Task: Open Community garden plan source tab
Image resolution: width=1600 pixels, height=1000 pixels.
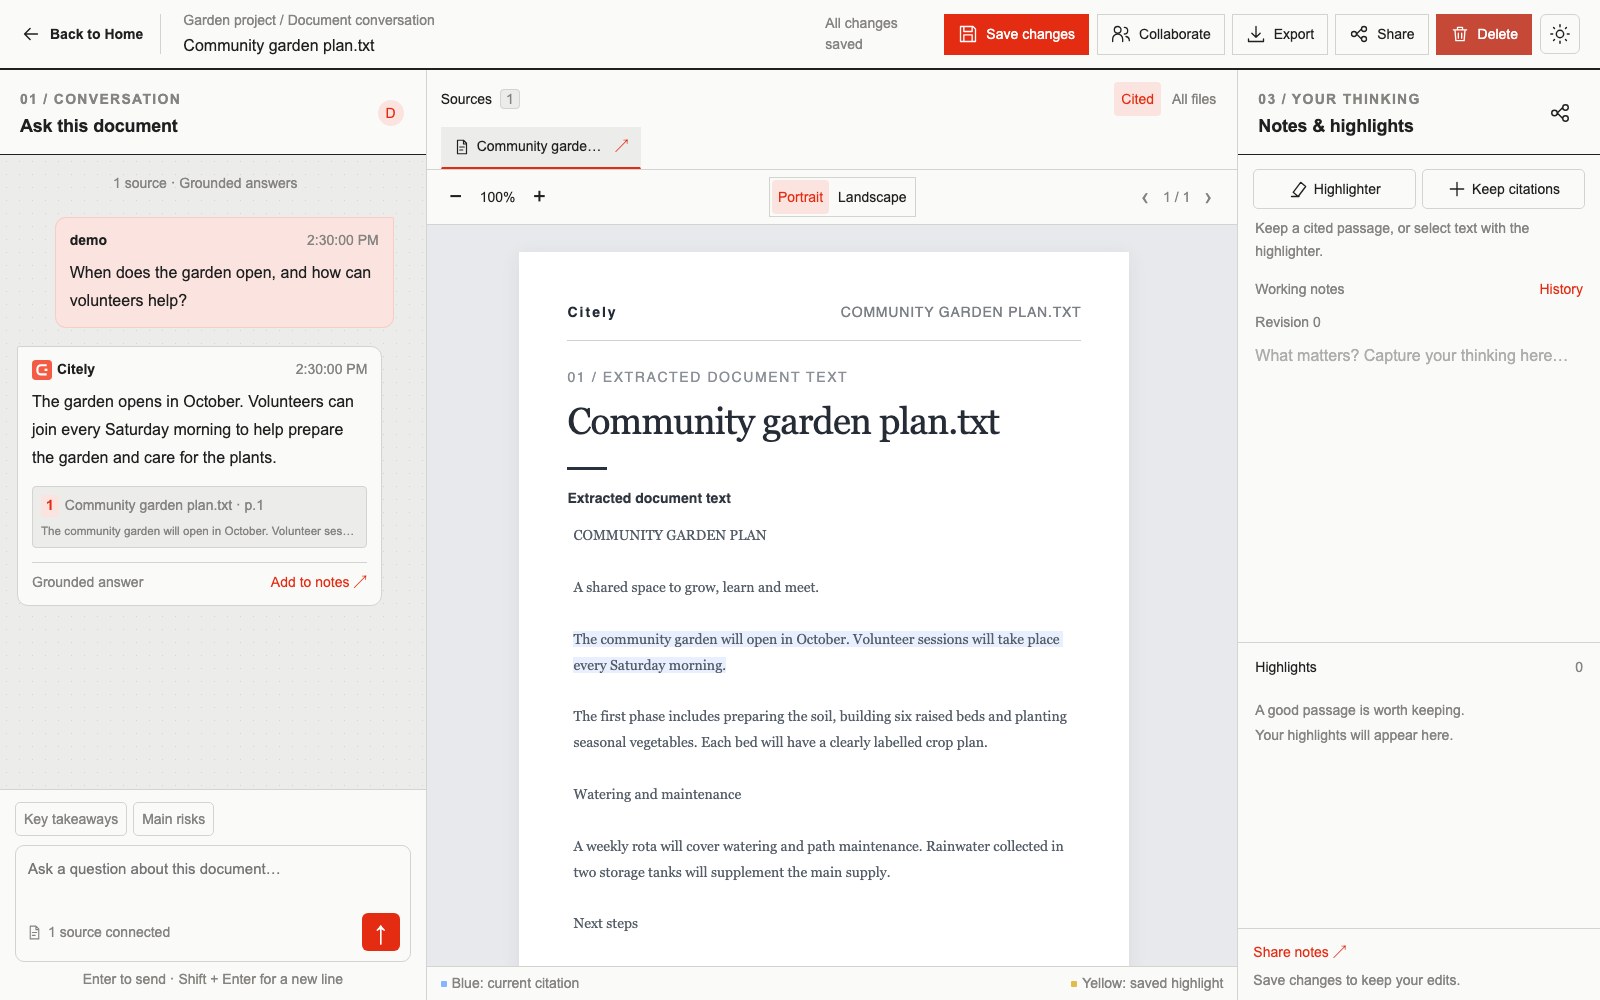Action: [540, 147]
